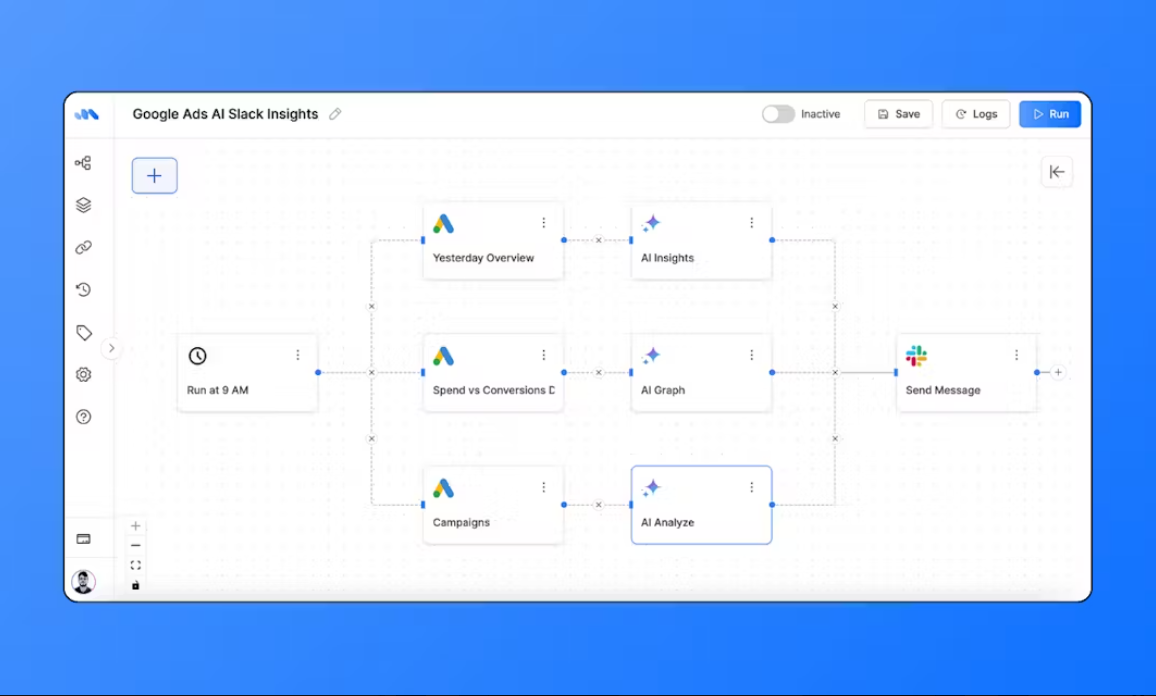Image resolution: width=1156 pixels, height=696 pixels.
Task: Select the Campaigns node label
Action: [x=462, y=523]
